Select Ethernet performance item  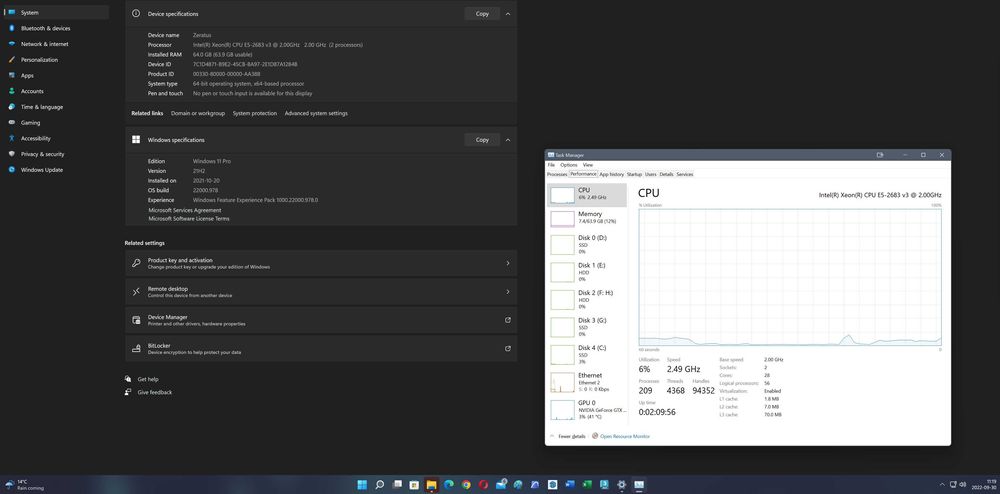(x=587, y=382)
